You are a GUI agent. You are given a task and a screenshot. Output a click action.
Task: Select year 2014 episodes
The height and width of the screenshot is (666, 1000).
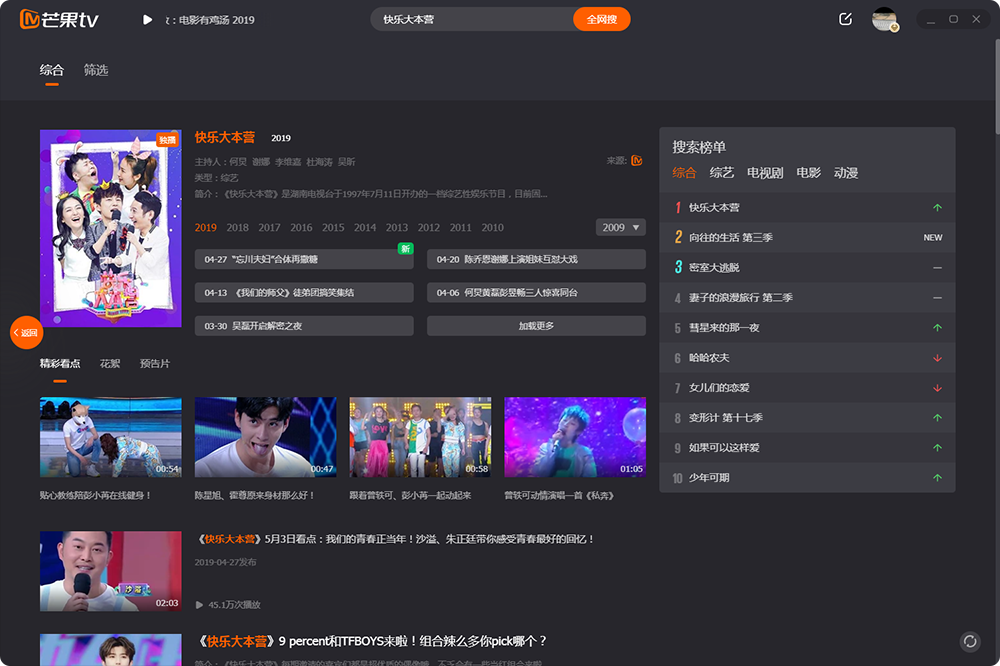point(365,227)
